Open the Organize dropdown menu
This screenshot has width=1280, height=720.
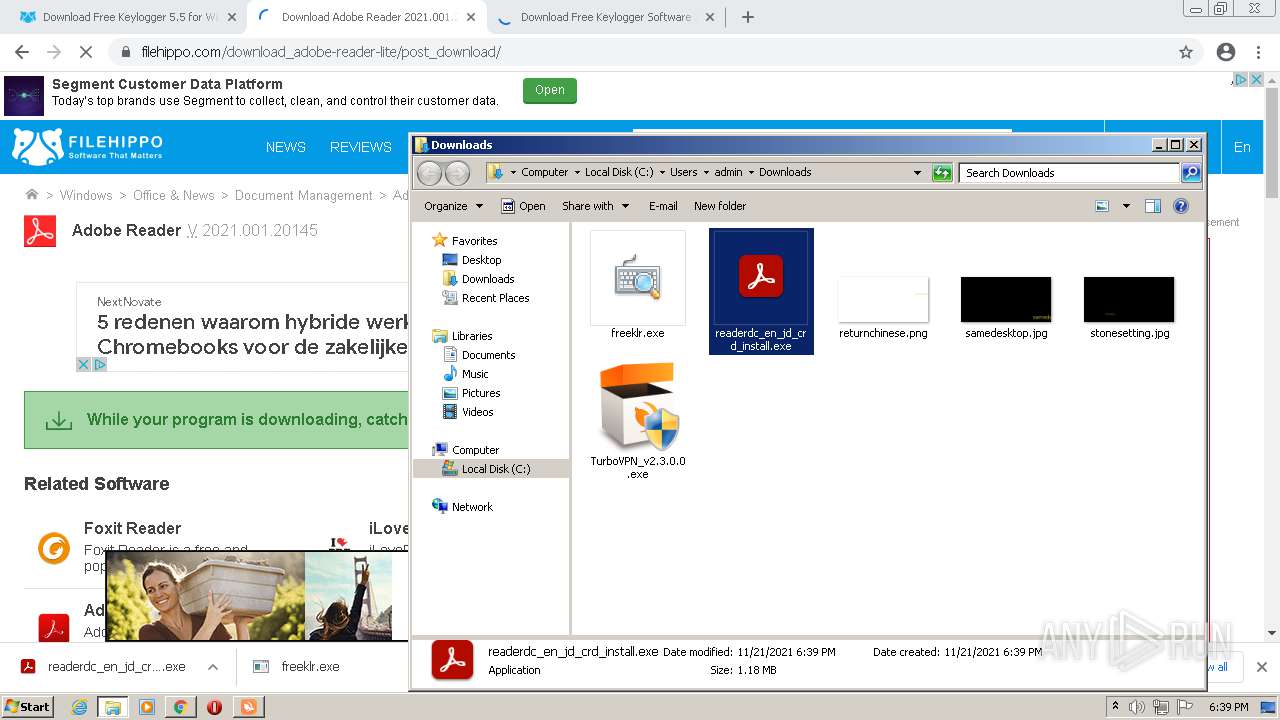click(x=454, y=206)
